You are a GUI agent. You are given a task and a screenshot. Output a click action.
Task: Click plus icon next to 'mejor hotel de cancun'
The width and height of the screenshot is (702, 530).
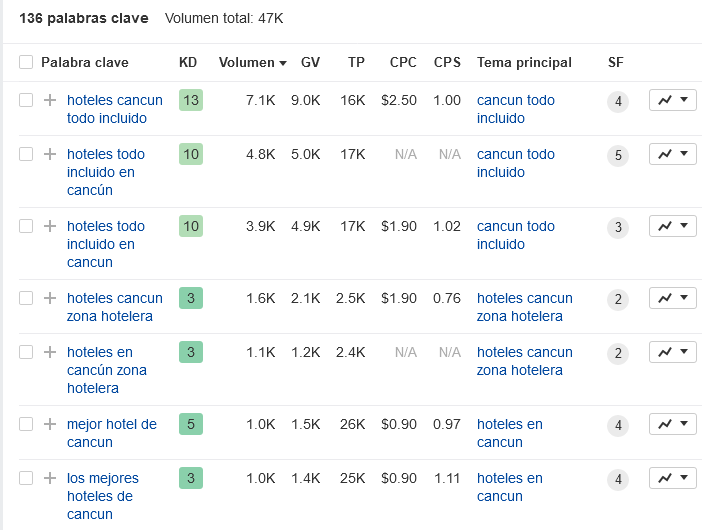50,424
